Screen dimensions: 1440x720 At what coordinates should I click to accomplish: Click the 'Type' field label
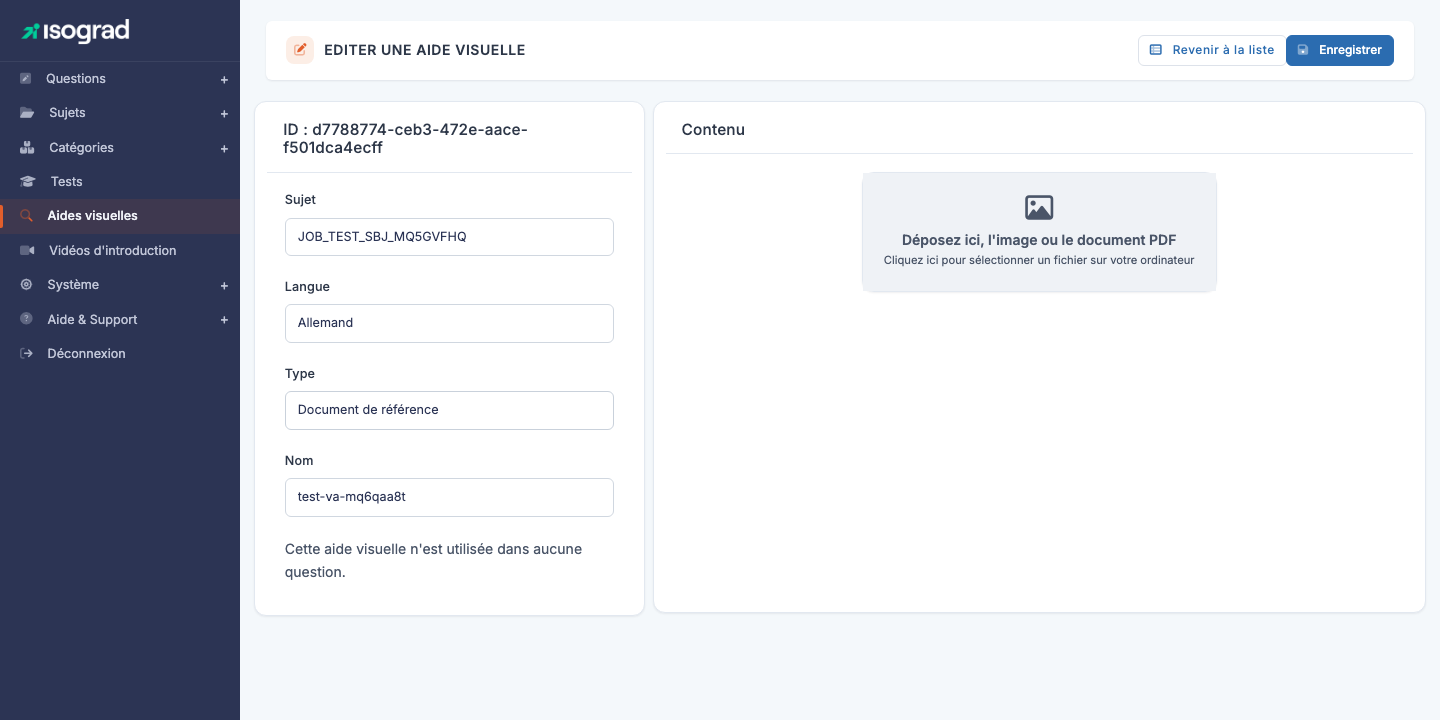[x=300, y=374]
